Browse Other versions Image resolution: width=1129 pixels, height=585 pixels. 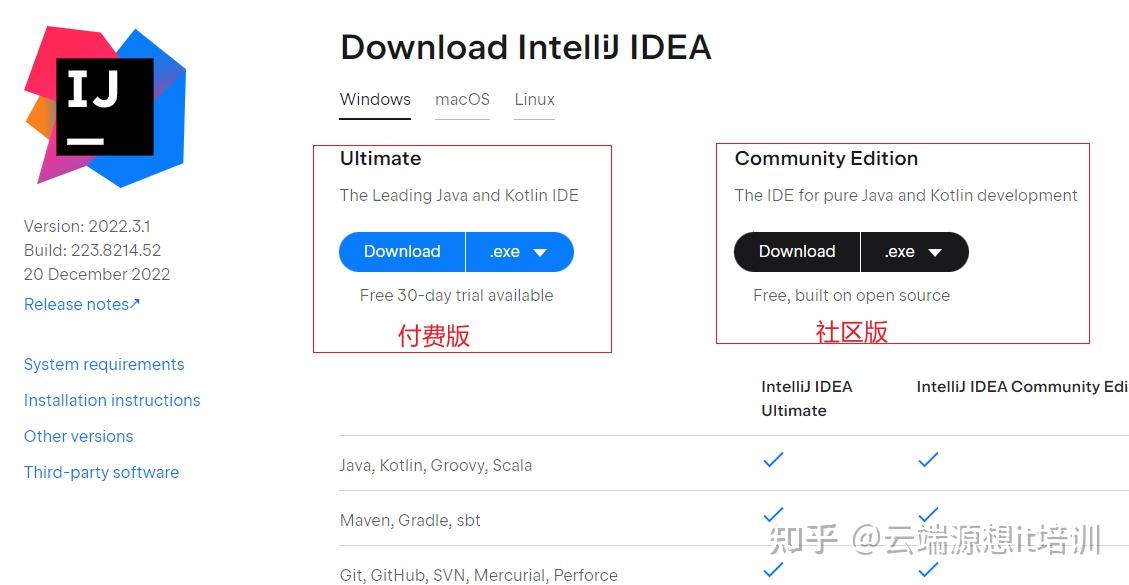[x=78, y=436]
